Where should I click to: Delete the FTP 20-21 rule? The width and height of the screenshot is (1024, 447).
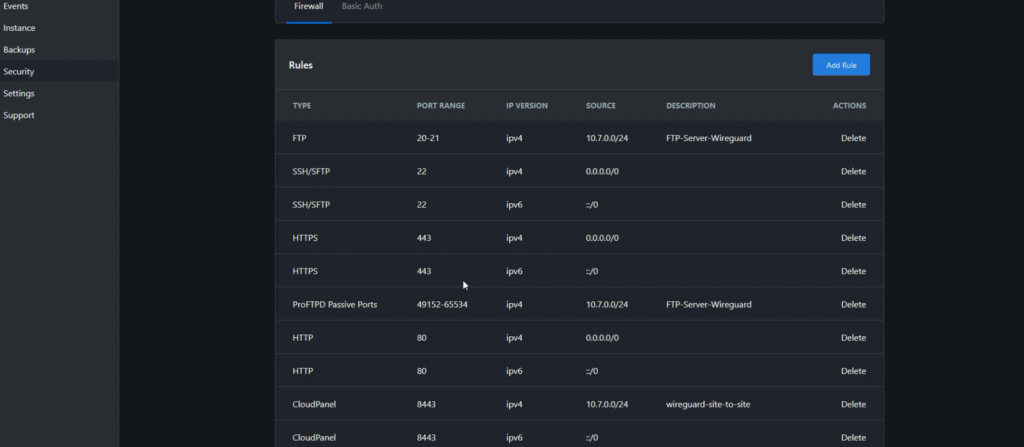[853, 138]
